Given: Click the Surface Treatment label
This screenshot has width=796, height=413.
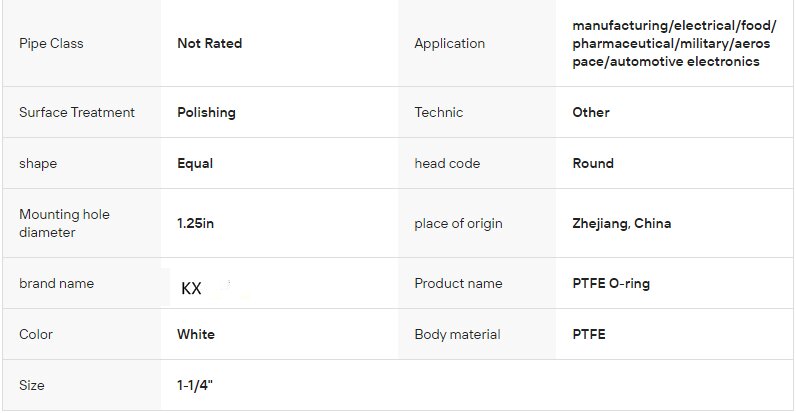Looking at the screenshot, I should [x=77, y=112].
